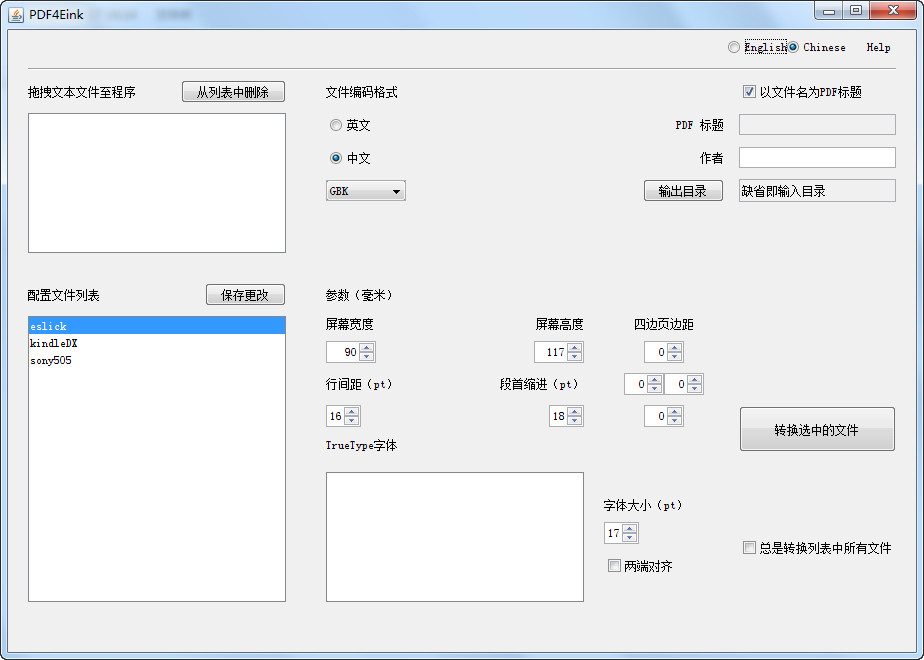
Task: Decrease 行间距 value of 16
Action: [352, 420]
